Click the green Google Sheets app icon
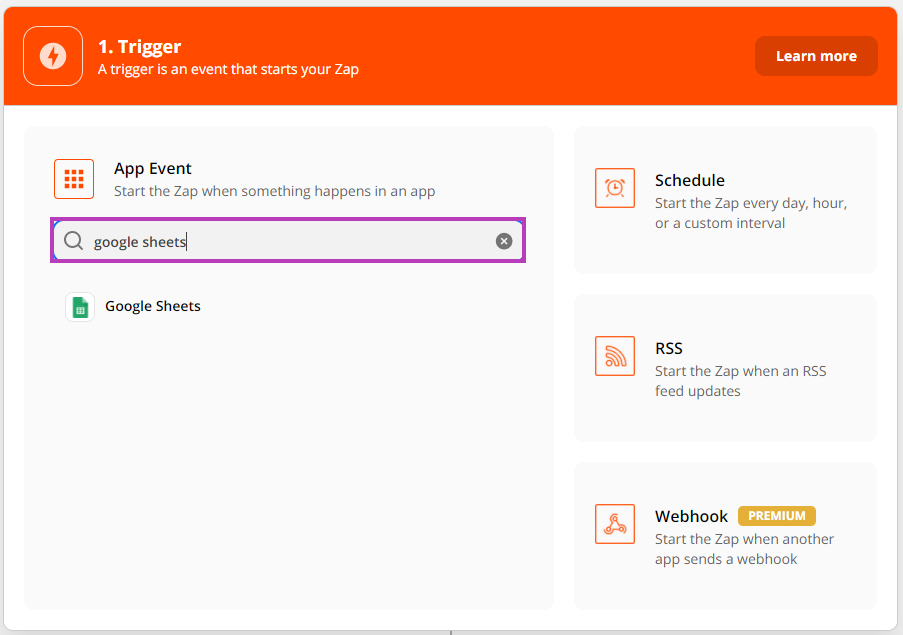Viewport: 903px width, 635px height. [x=80, y=306]
